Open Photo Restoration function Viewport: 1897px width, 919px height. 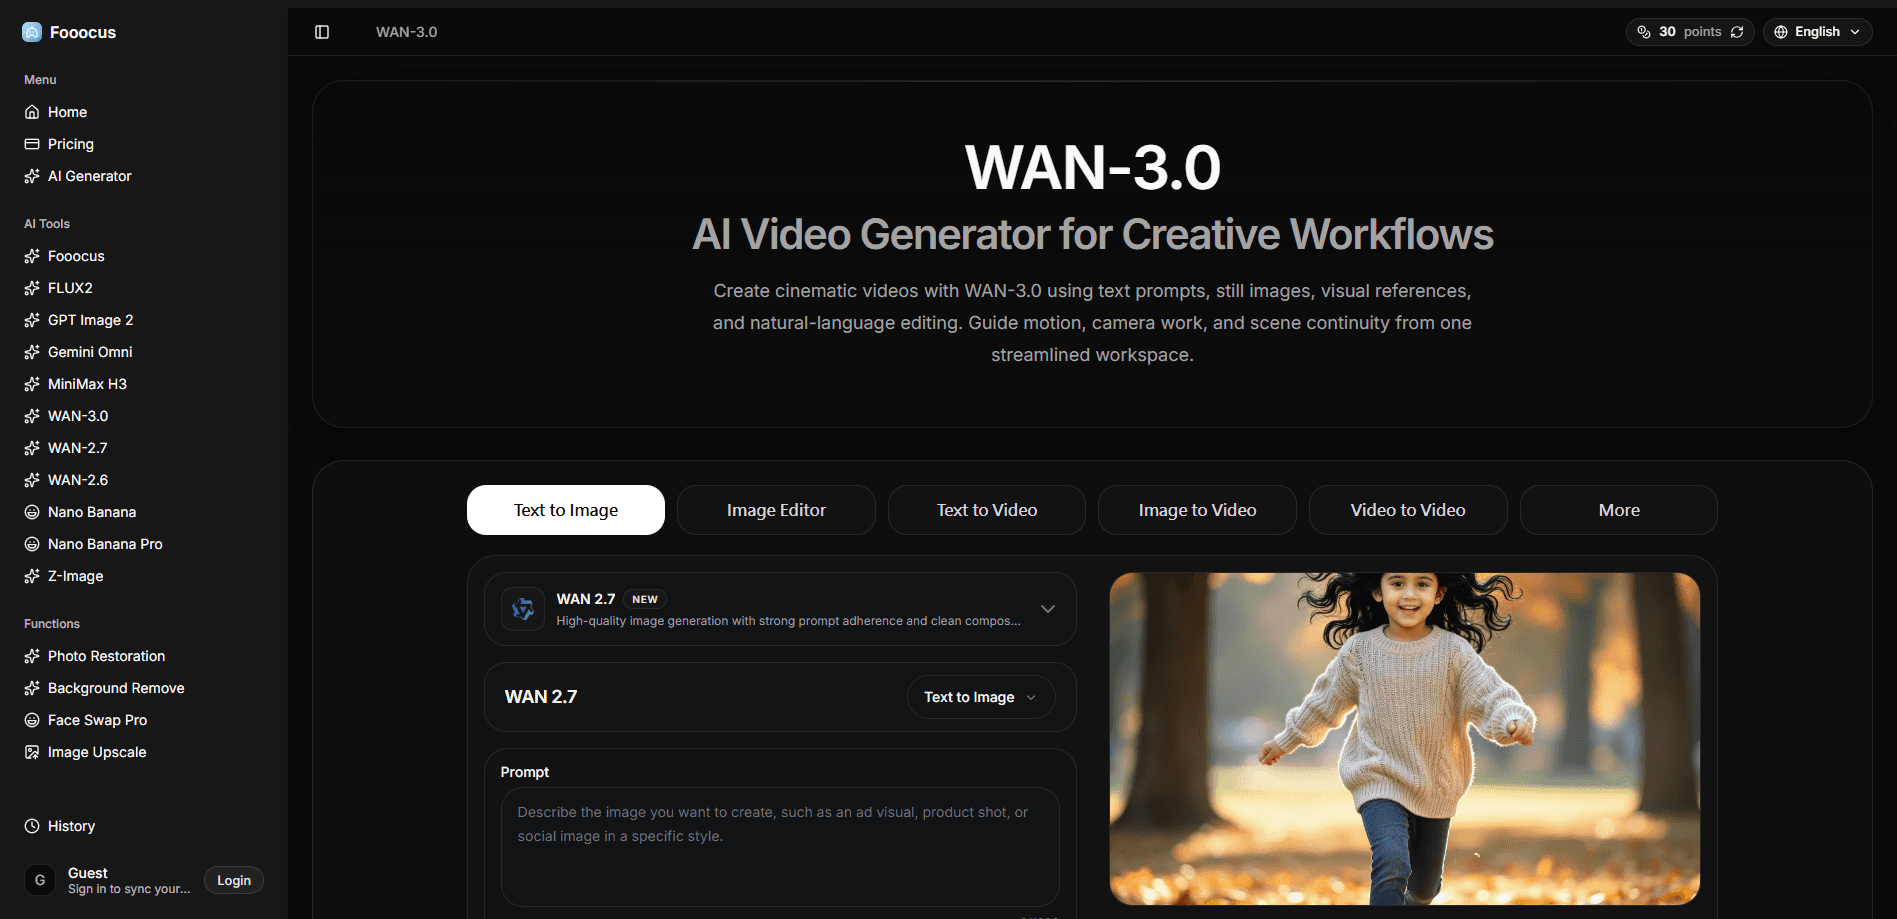click(x=144, y=656)
